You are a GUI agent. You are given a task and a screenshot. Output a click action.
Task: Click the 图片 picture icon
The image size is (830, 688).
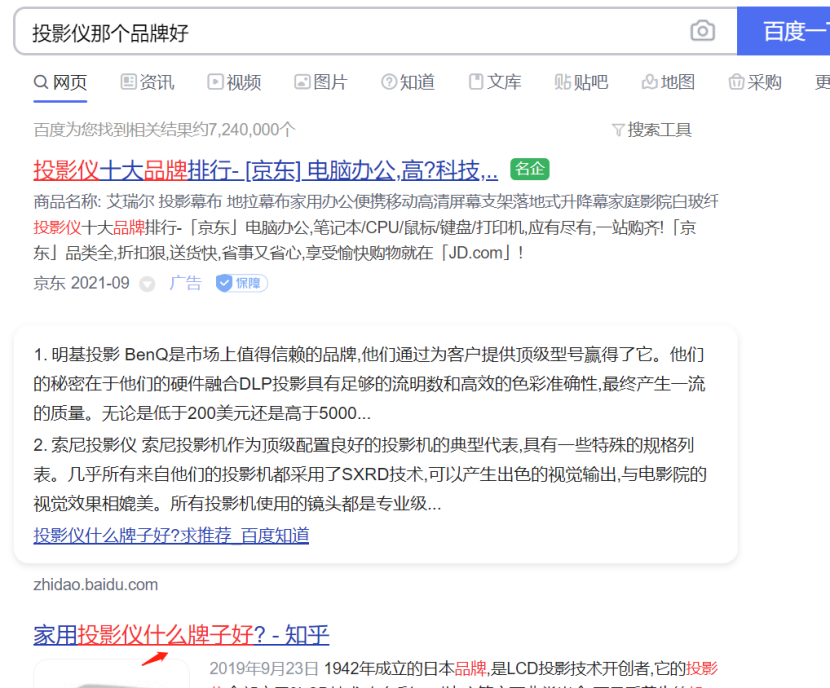click(302, 82)
